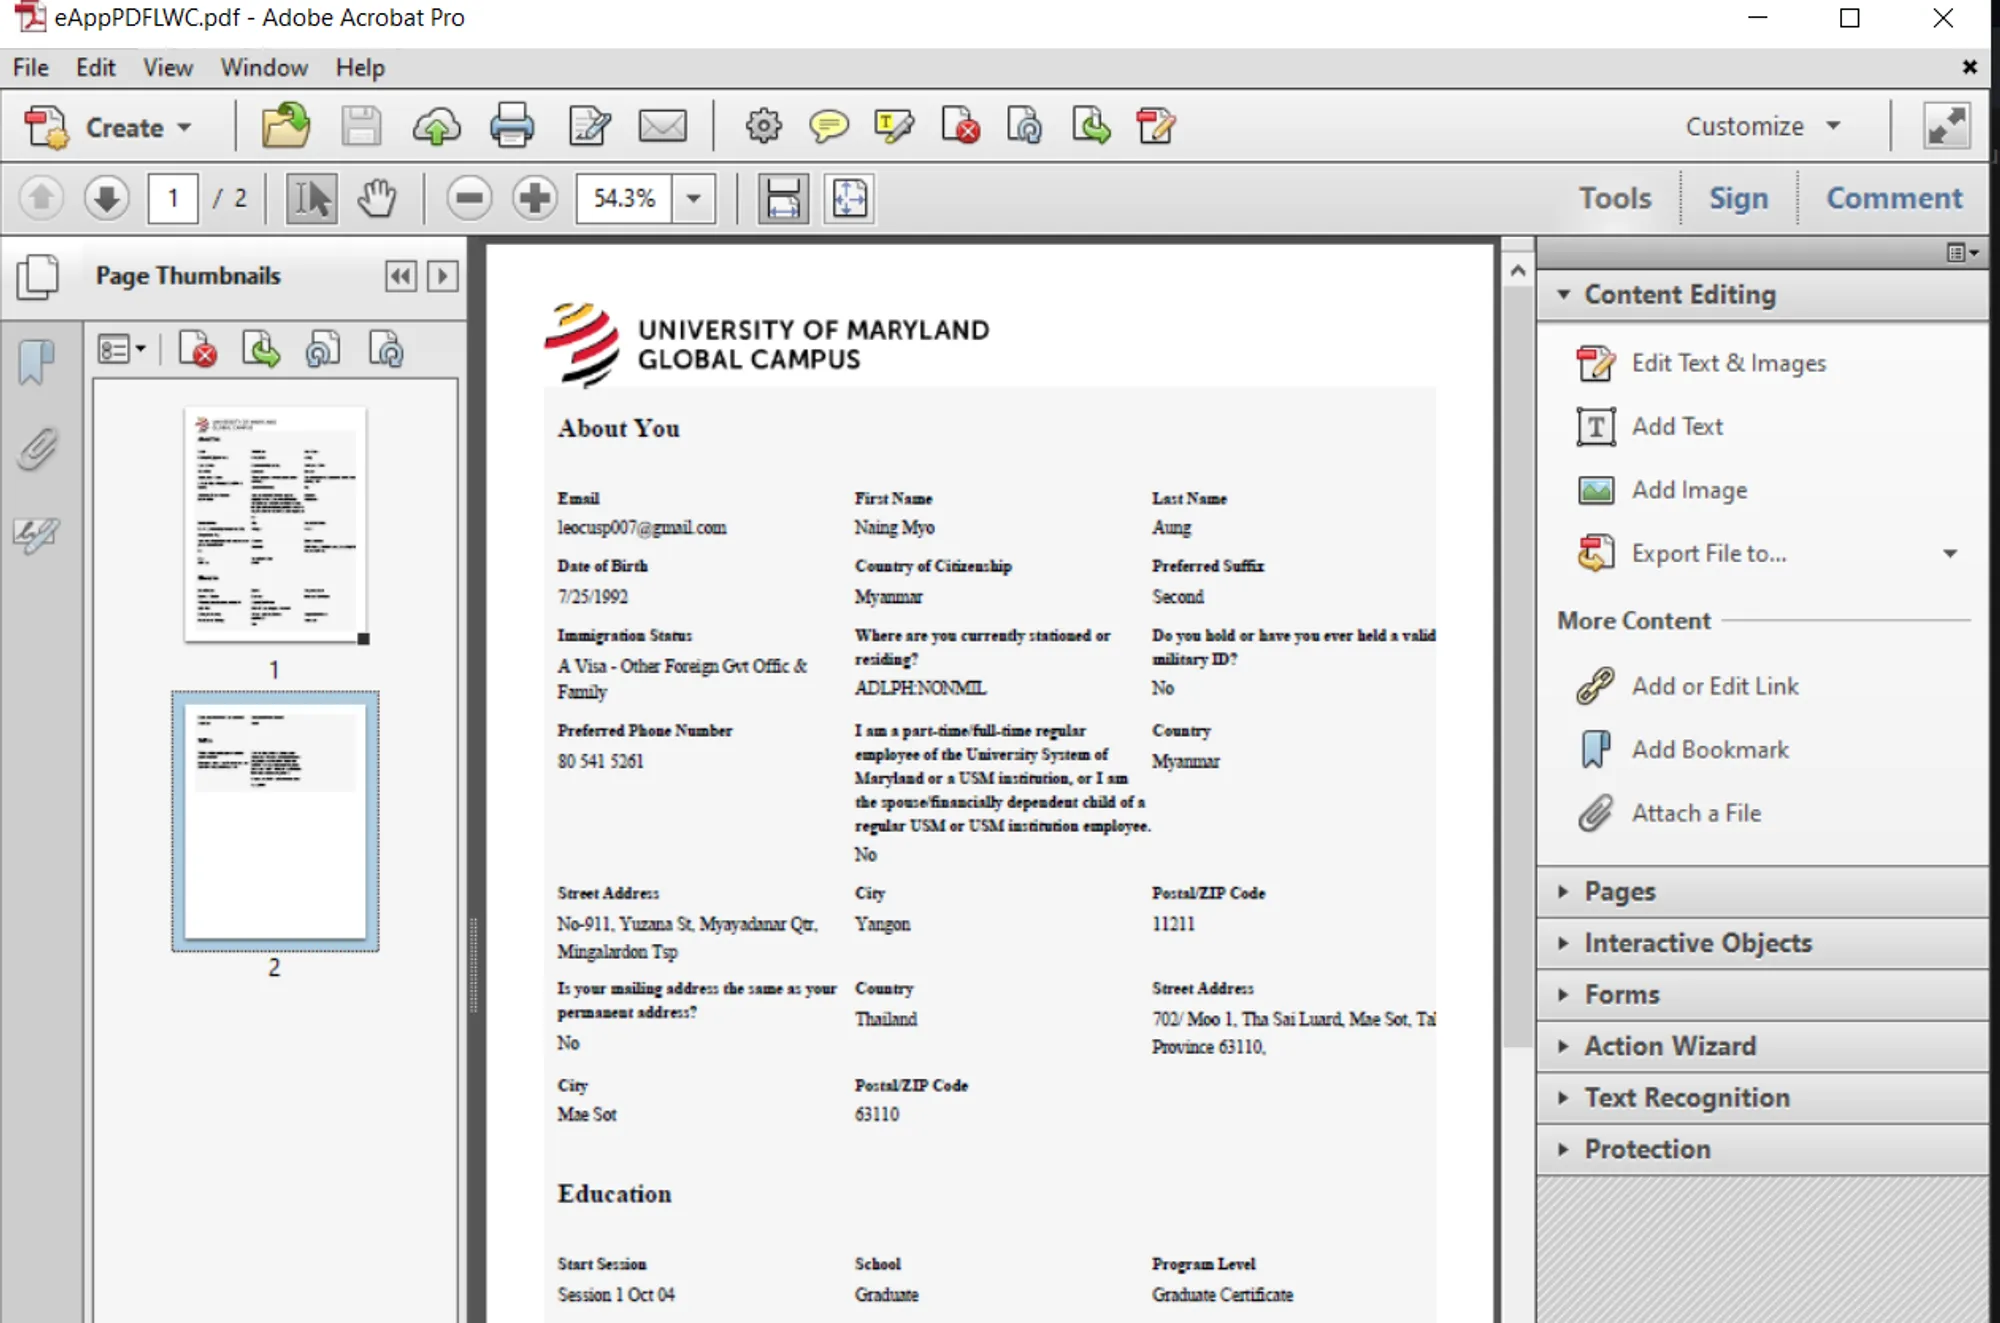Click the rotate pages icon in thumbnails panel
Viewport: 2000px width, 1323px height.
pos(323,349)
